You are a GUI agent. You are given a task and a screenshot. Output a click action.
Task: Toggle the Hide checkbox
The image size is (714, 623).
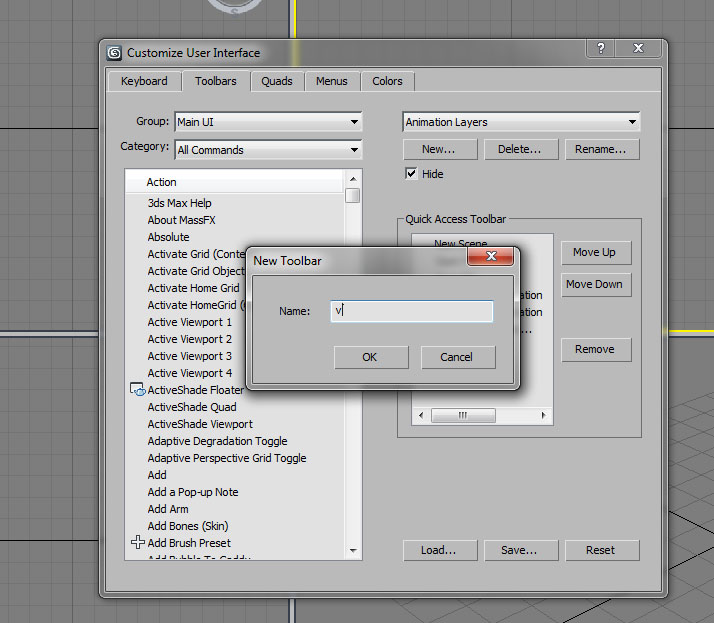[x=411, y=174]
